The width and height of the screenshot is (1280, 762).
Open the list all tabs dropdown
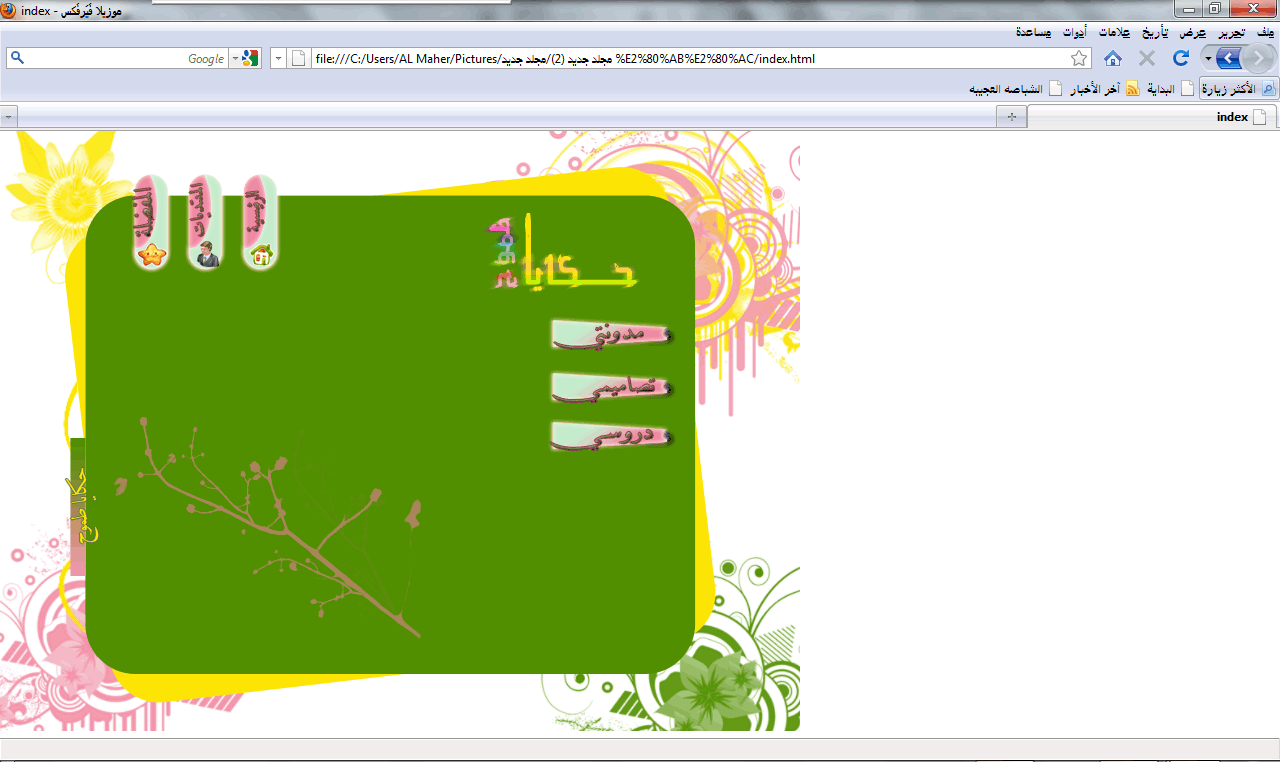9,117
